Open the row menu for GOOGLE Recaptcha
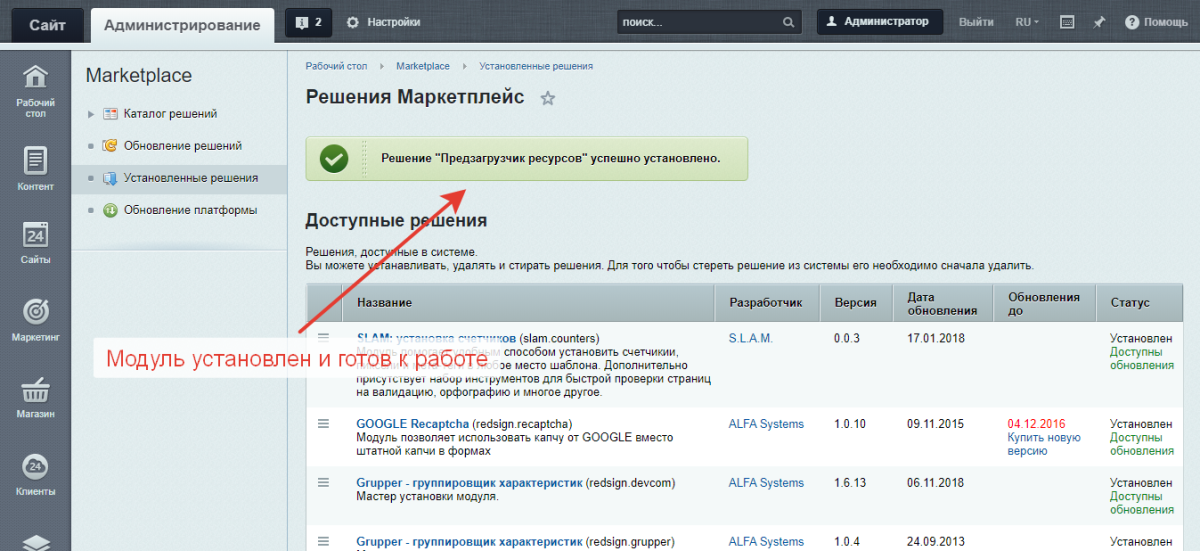Viewport: 1200px width, 551px height. pyautogui.click(x=323, y=423)
